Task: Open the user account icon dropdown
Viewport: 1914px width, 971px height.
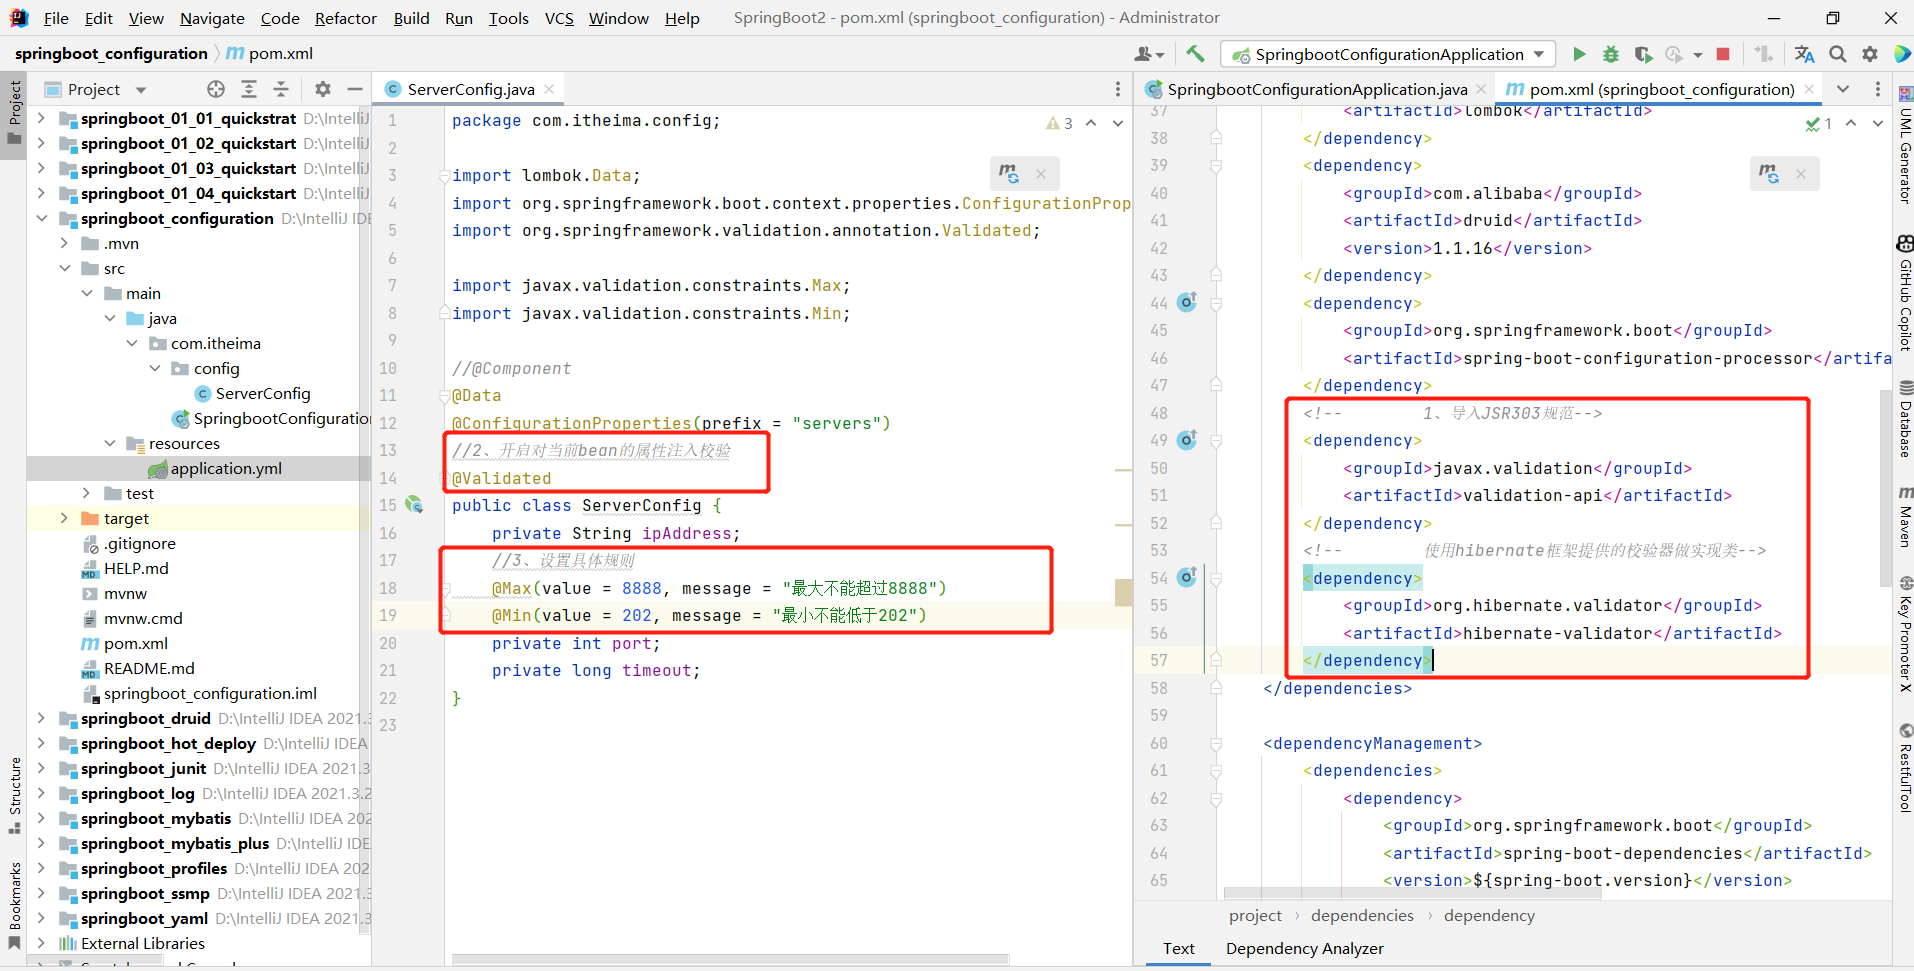Action: click(x=1150, y=54)
